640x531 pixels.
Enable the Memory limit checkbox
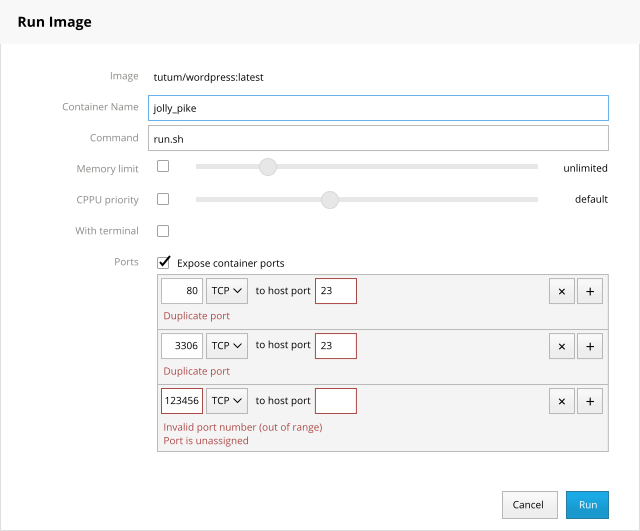coord(163,167)
